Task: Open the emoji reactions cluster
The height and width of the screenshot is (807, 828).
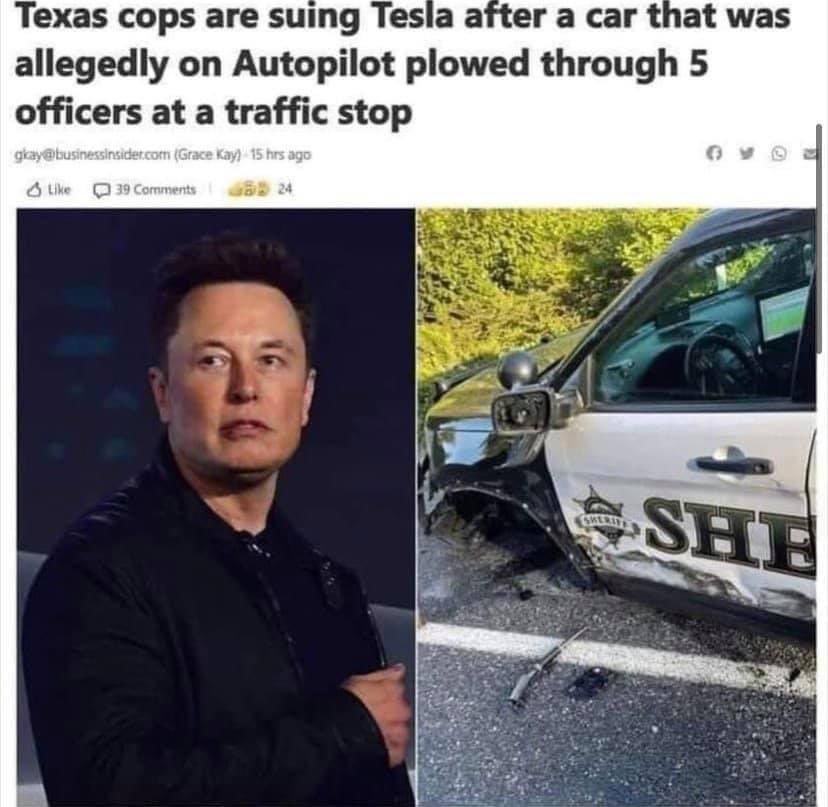Action: click(249, 189)
